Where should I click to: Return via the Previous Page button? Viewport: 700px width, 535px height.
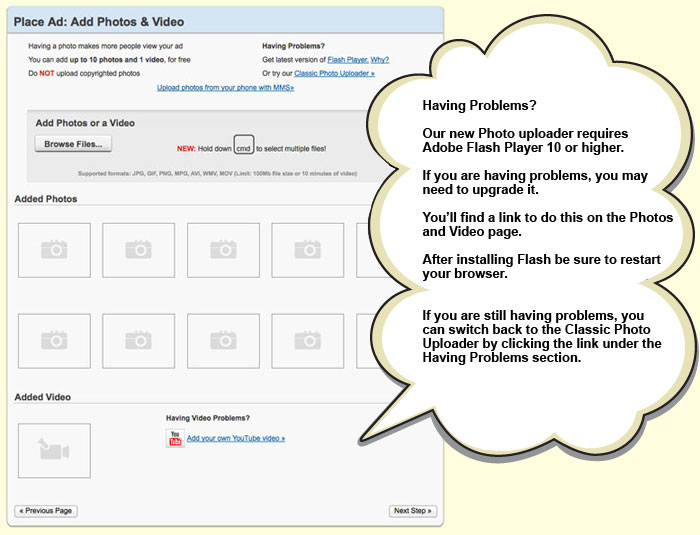pyautogui.click(x=45, y=511)
